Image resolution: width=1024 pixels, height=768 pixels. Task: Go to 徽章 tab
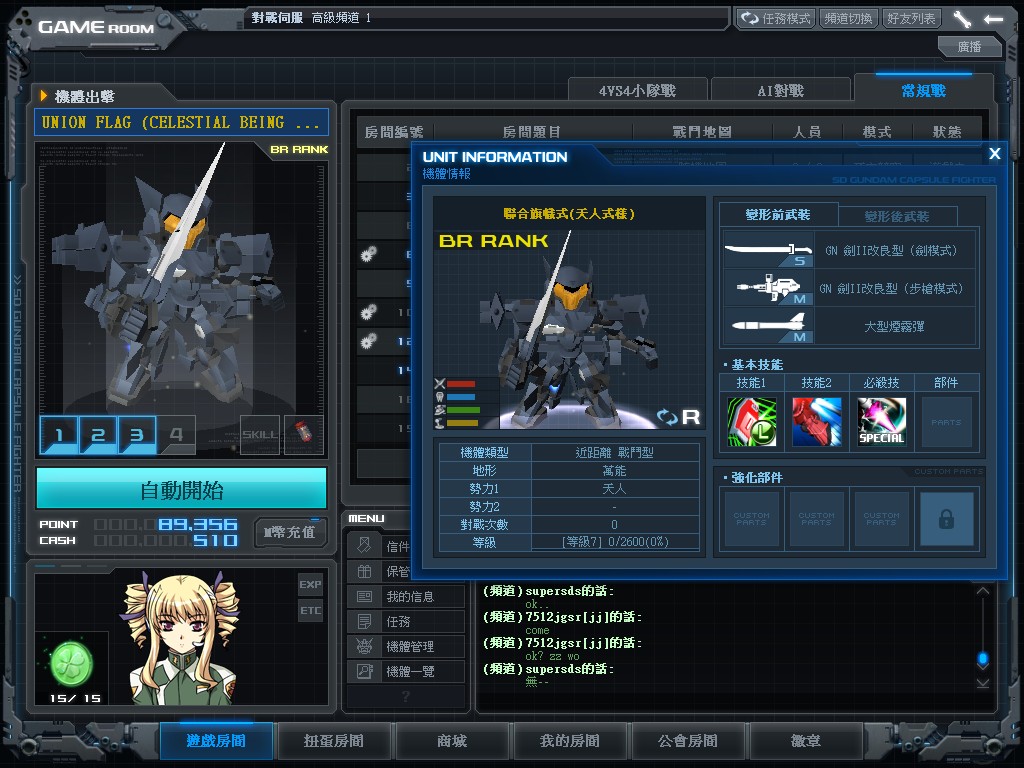coord(806,741)
